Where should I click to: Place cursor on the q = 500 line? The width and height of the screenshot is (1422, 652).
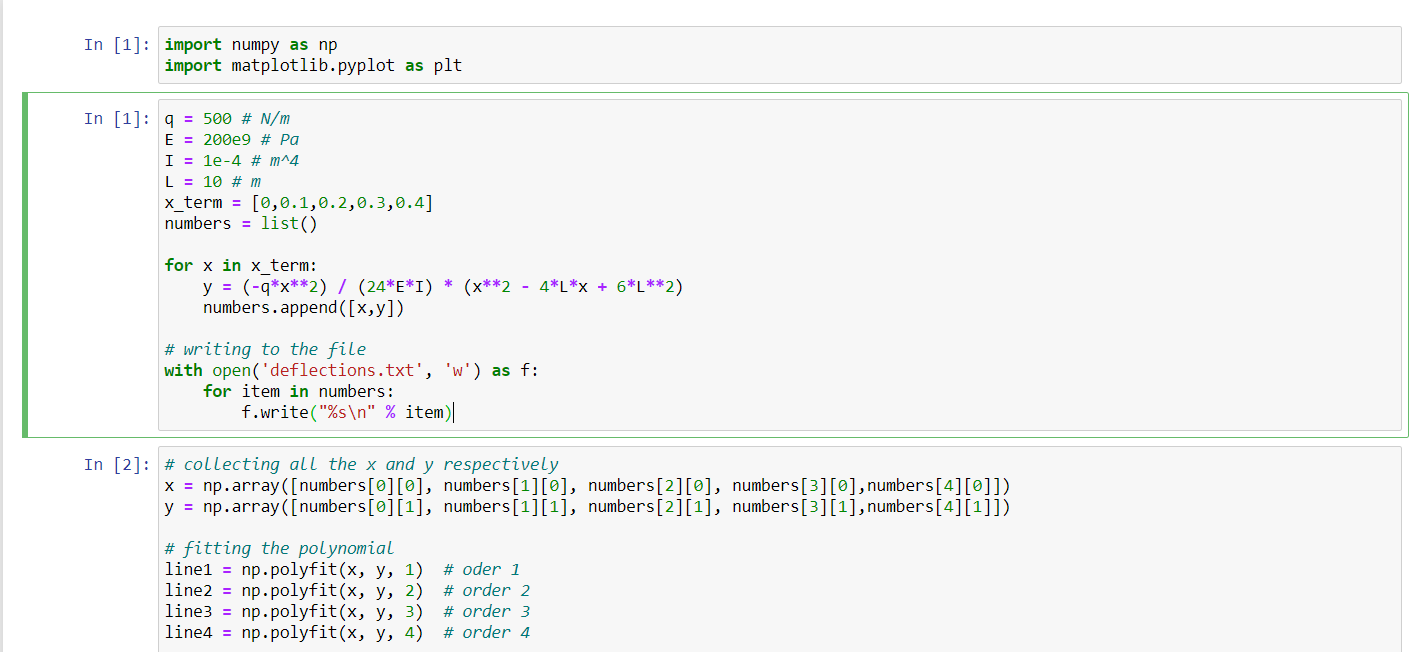pos(230,118)
